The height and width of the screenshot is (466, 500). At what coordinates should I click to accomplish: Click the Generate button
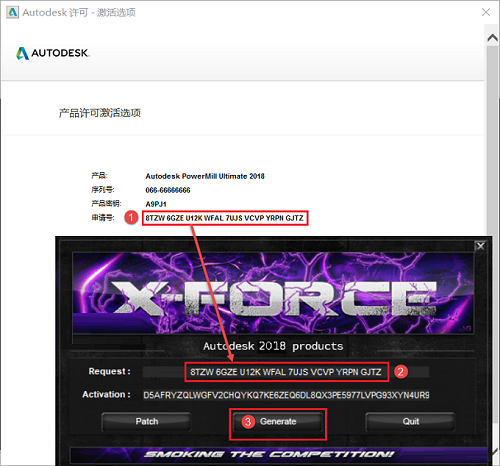(278, 422)
